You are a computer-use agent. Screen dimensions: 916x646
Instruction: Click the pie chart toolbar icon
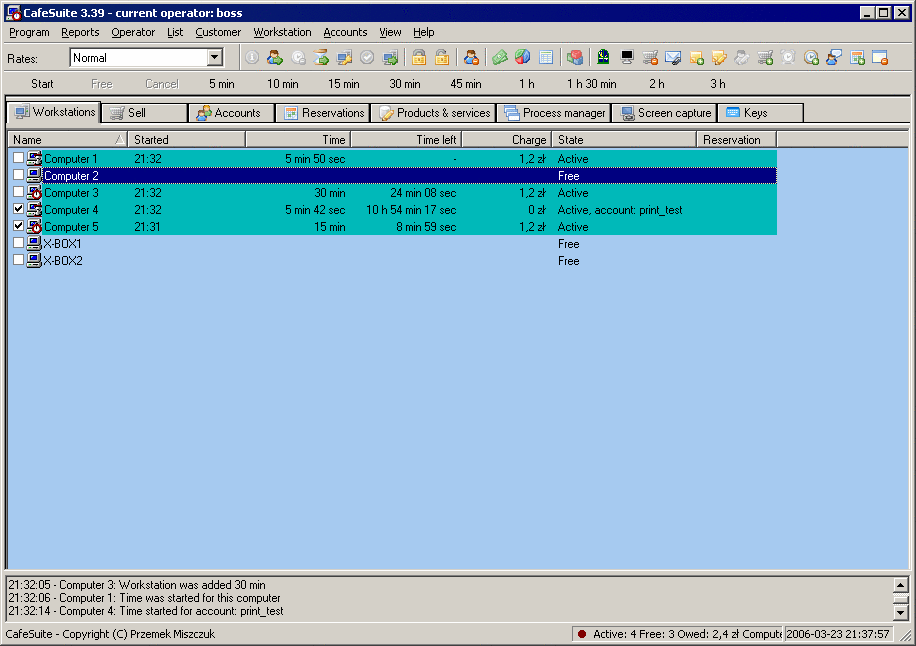522,58
